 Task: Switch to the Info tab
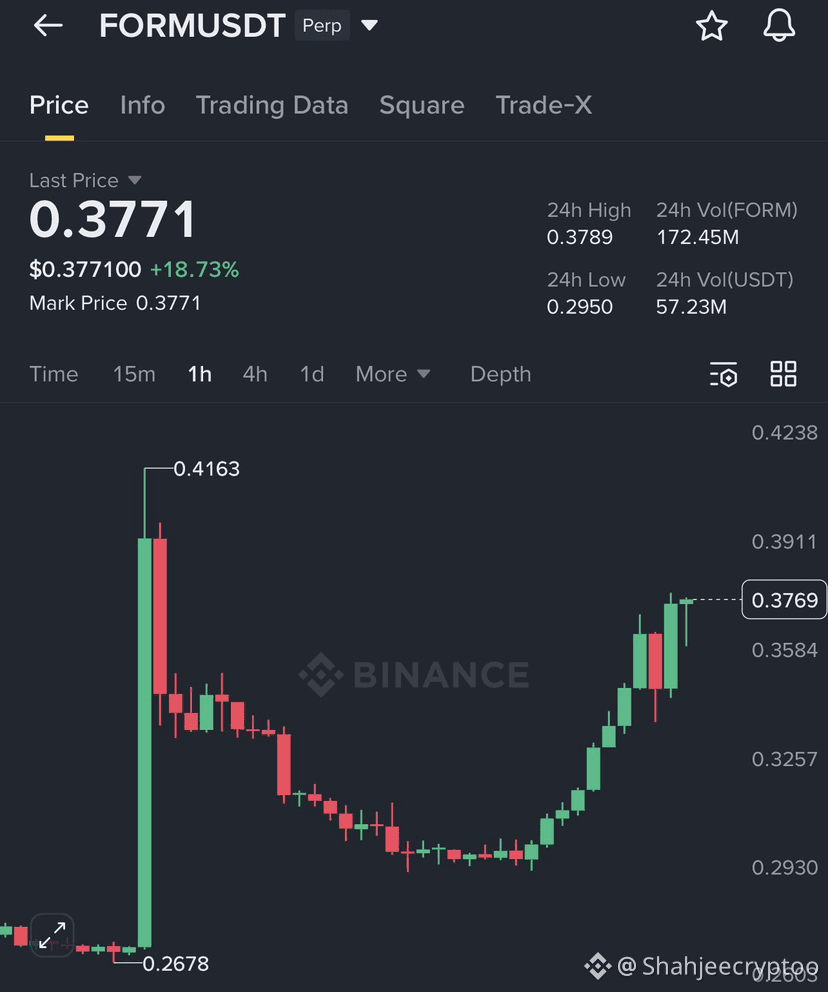click(x=142, y=105)
